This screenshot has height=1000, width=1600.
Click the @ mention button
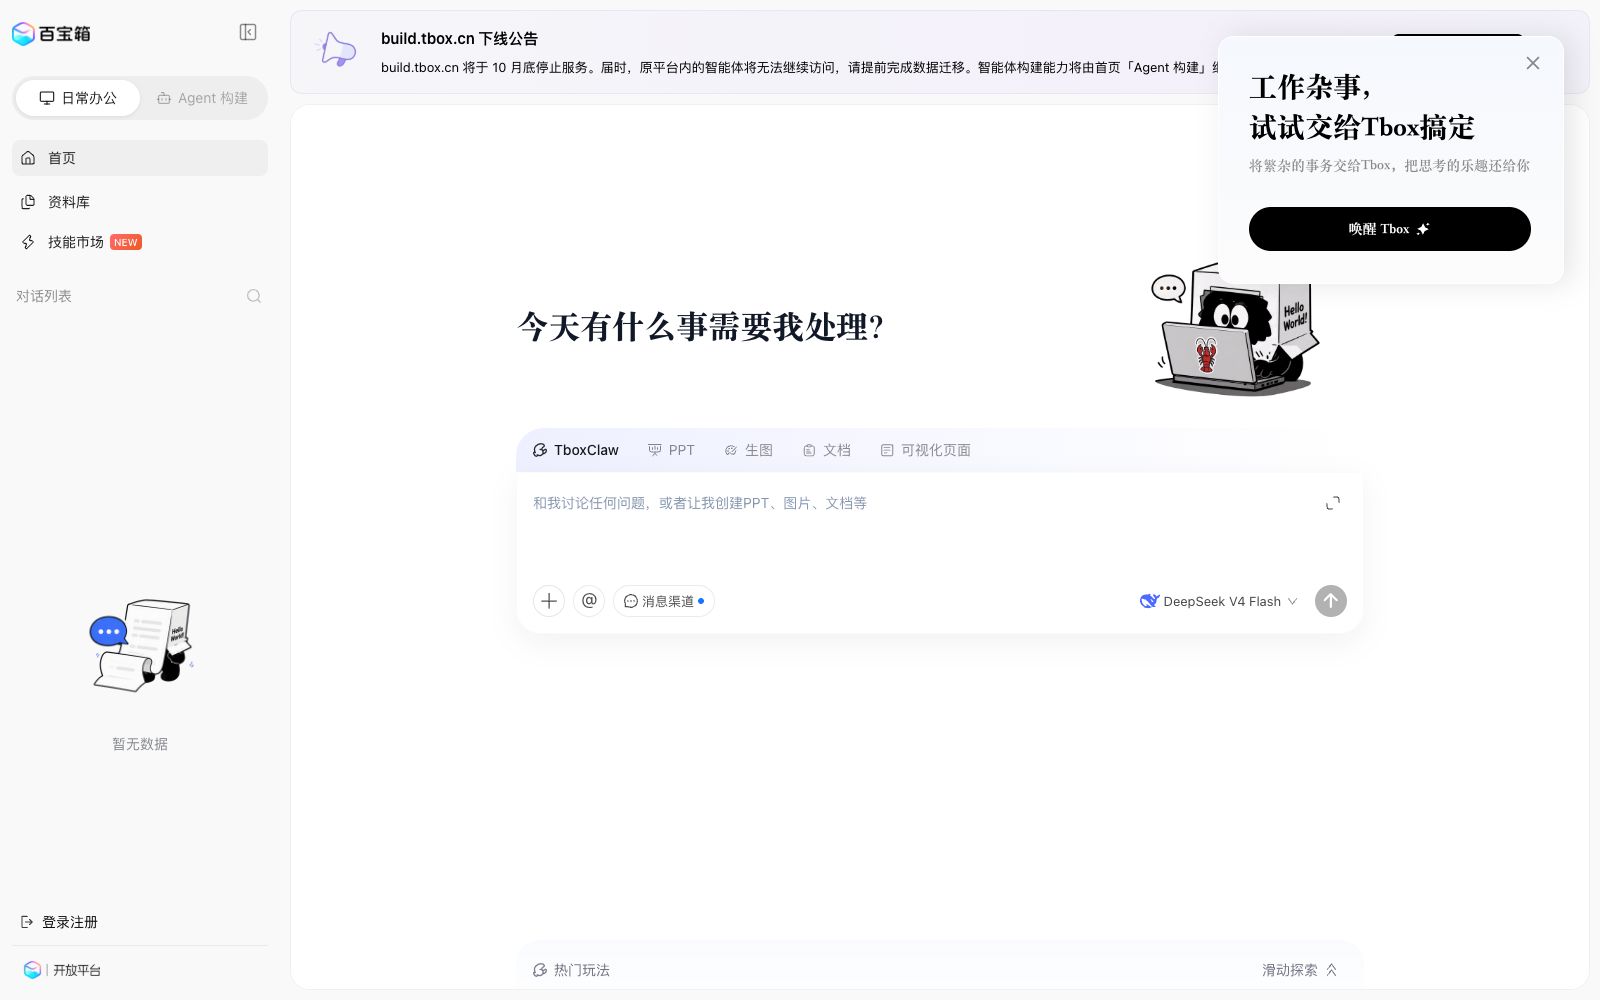pos(589,601)
